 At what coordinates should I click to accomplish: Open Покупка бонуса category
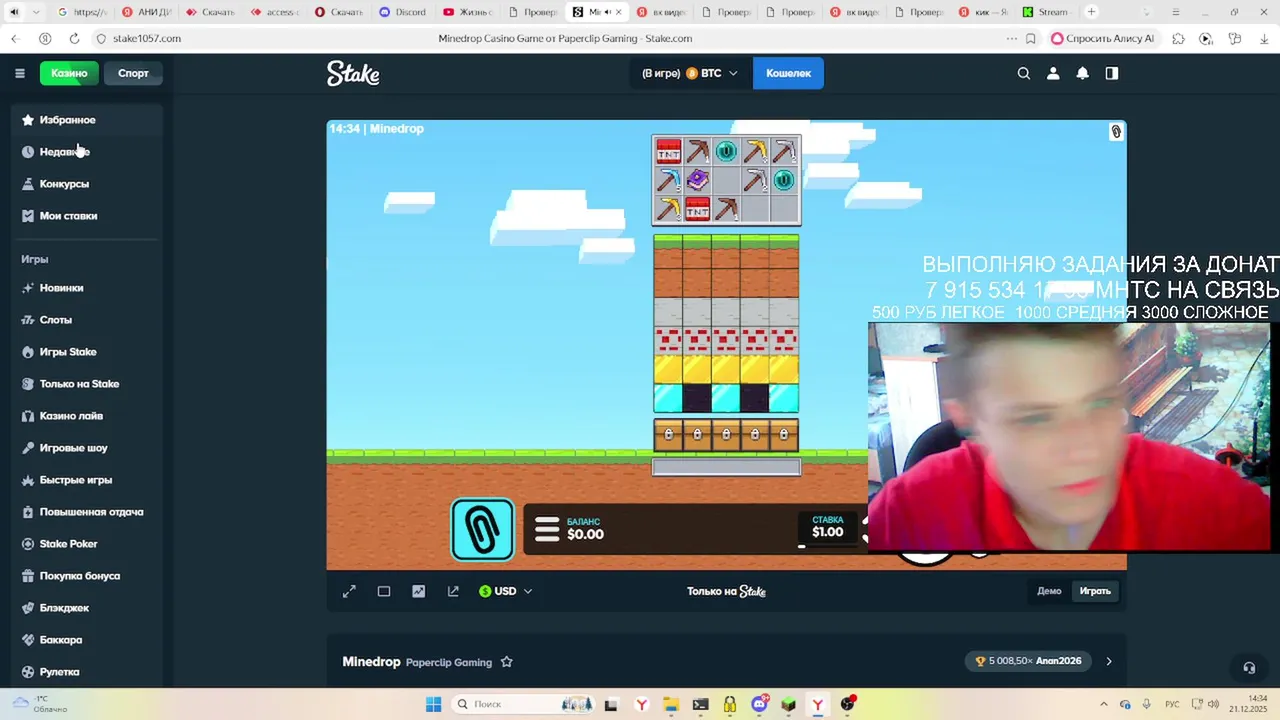[88, 576]
